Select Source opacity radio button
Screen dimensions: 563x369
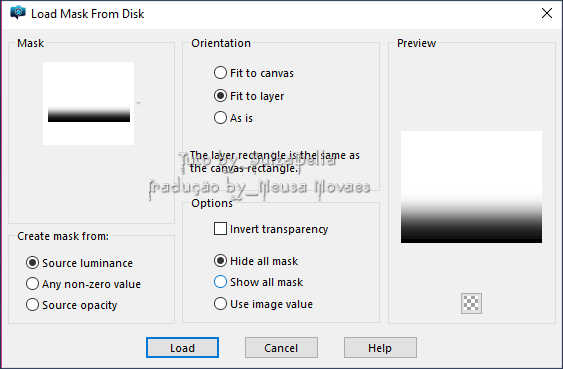tap(71, 305)
